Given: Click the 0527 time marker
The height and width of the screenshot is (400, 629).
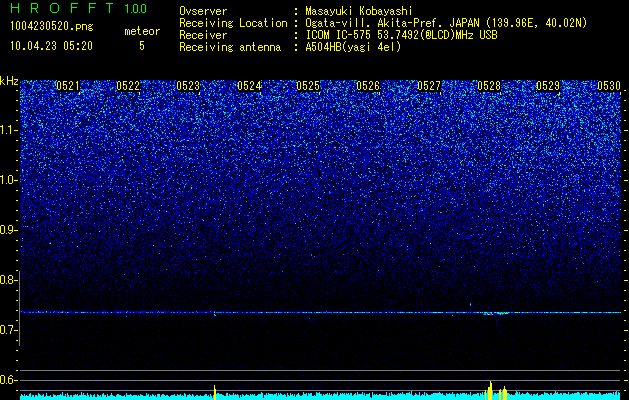Looking at the screenshot, I should tap(429, 86).
